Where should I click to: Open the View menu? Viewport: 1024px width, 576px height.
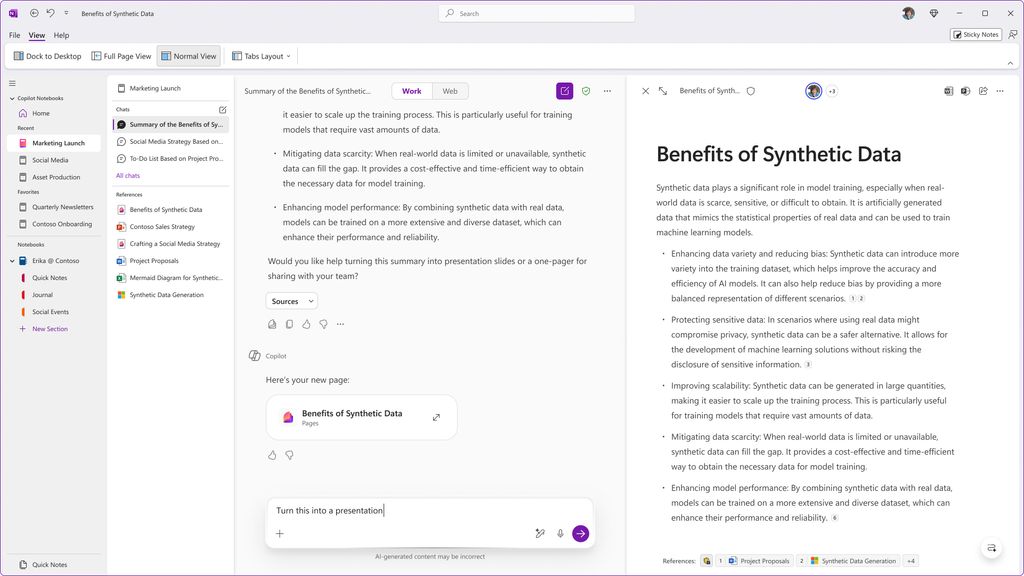click(x=37, y=34)
